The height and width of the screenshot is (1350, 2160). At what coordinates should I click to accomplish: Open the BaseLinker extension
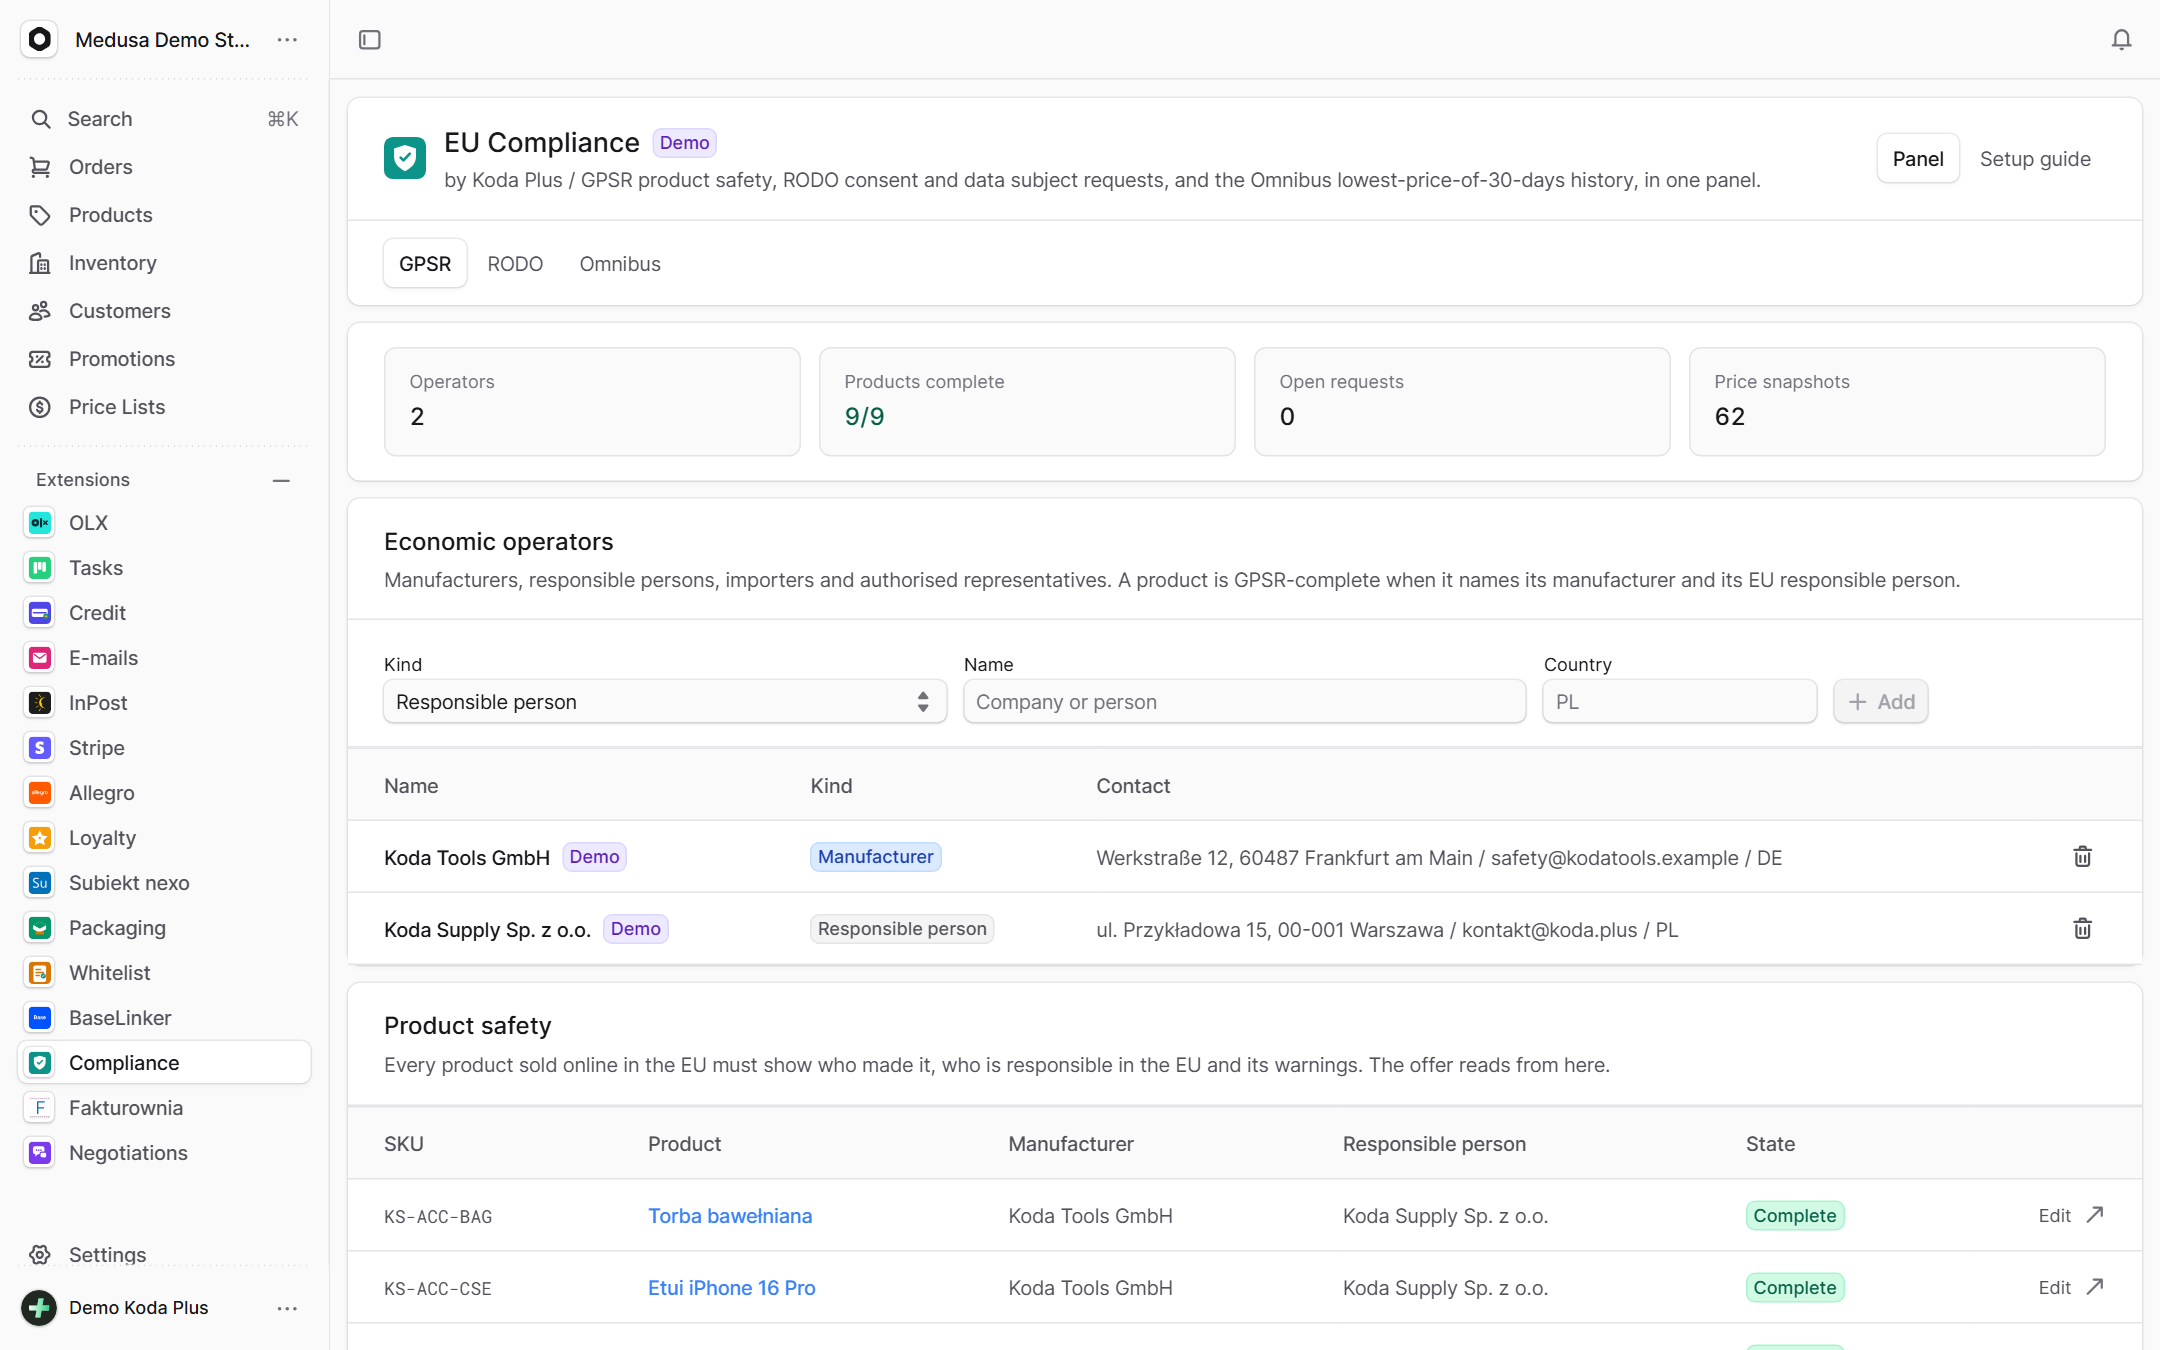165,1018
